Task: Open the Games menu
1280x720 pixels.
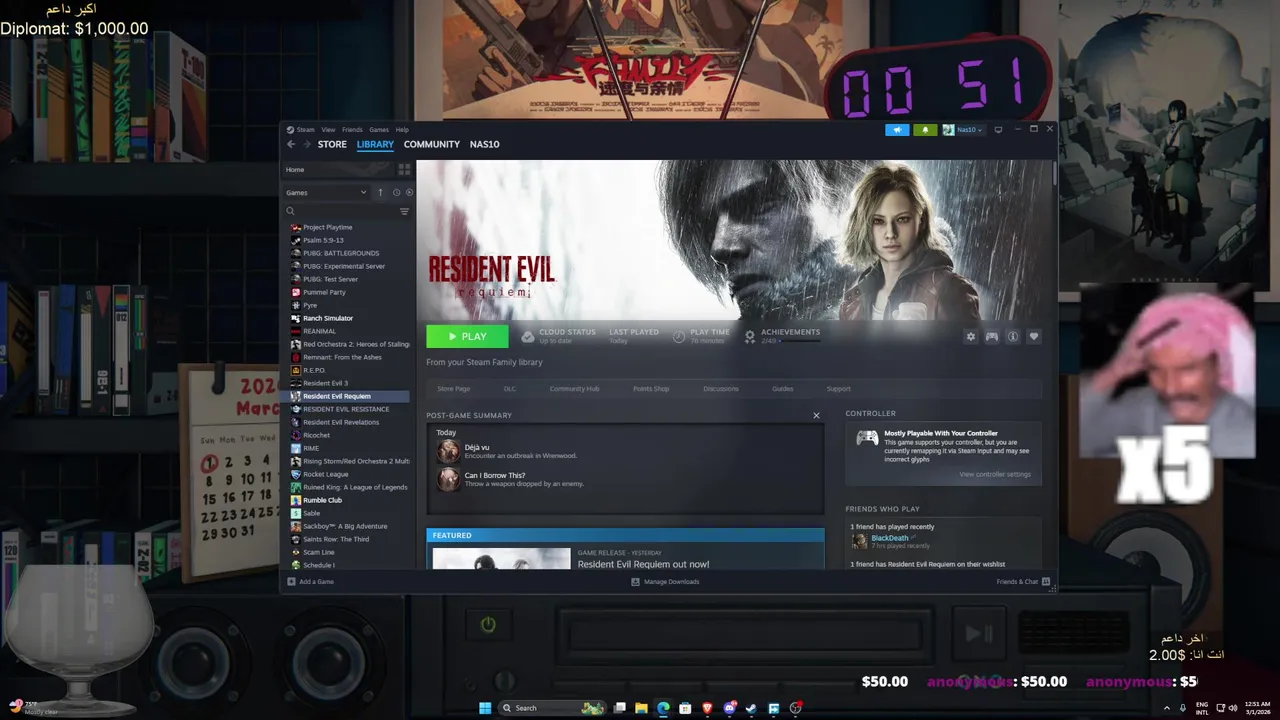Action: click(x=379, y=130)
